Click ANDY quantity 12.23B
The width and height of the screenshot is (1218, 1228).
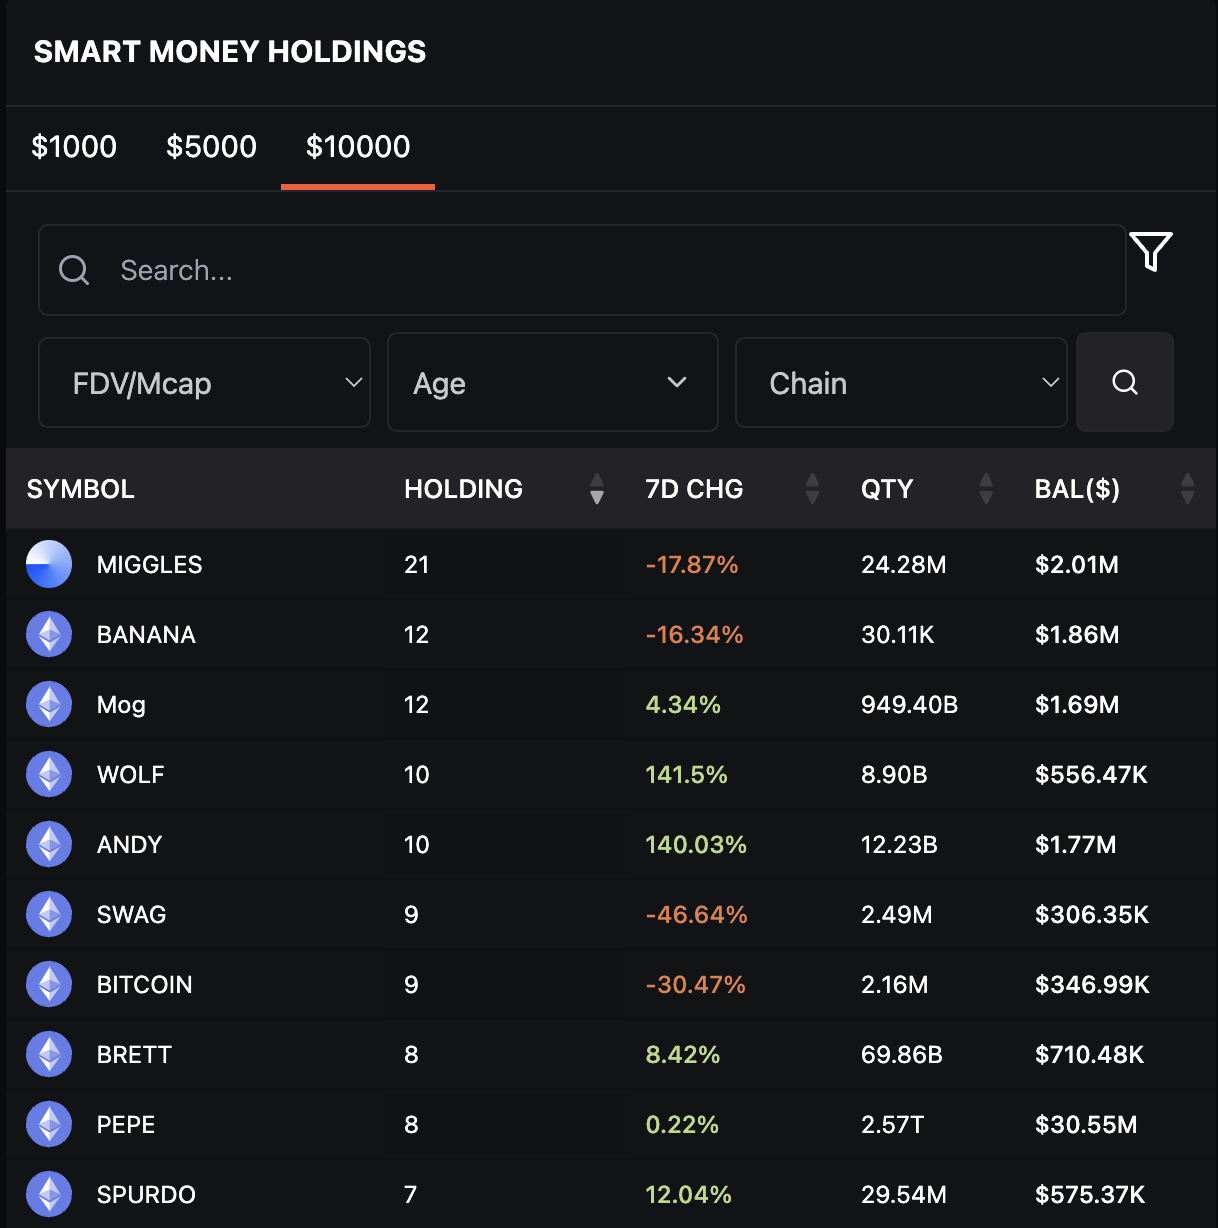tap(899, 845)
